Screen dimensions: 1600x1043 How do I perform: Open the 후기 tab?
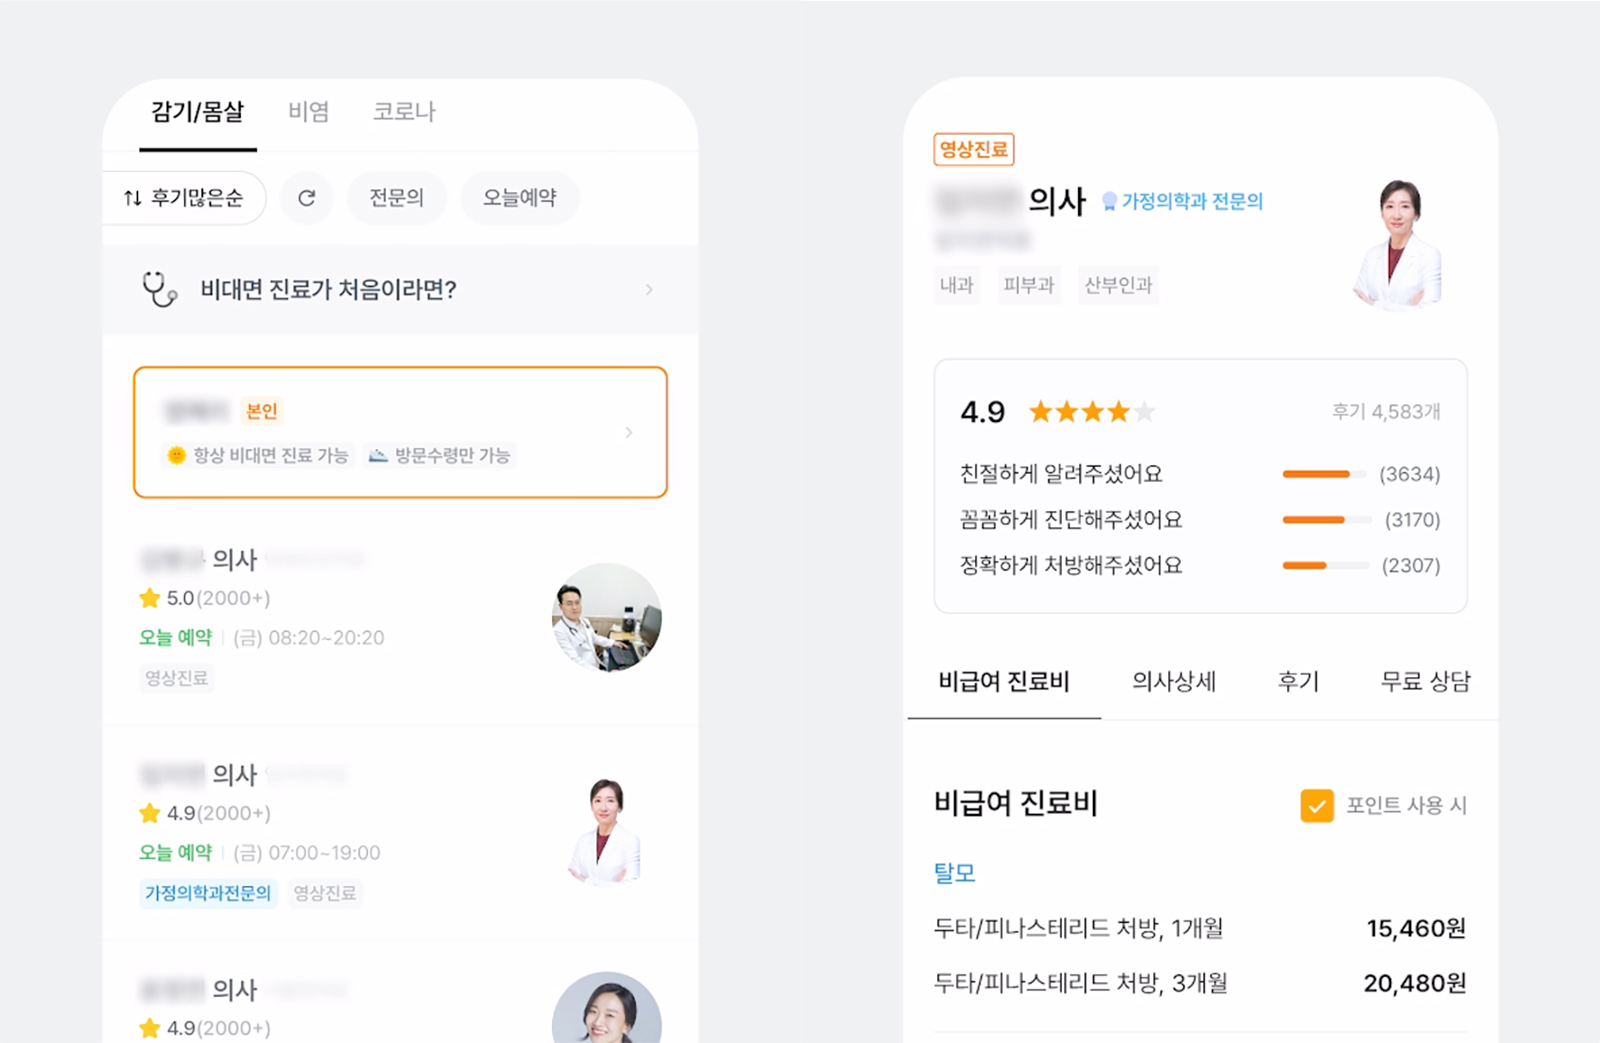click(x=1298, y=682)
